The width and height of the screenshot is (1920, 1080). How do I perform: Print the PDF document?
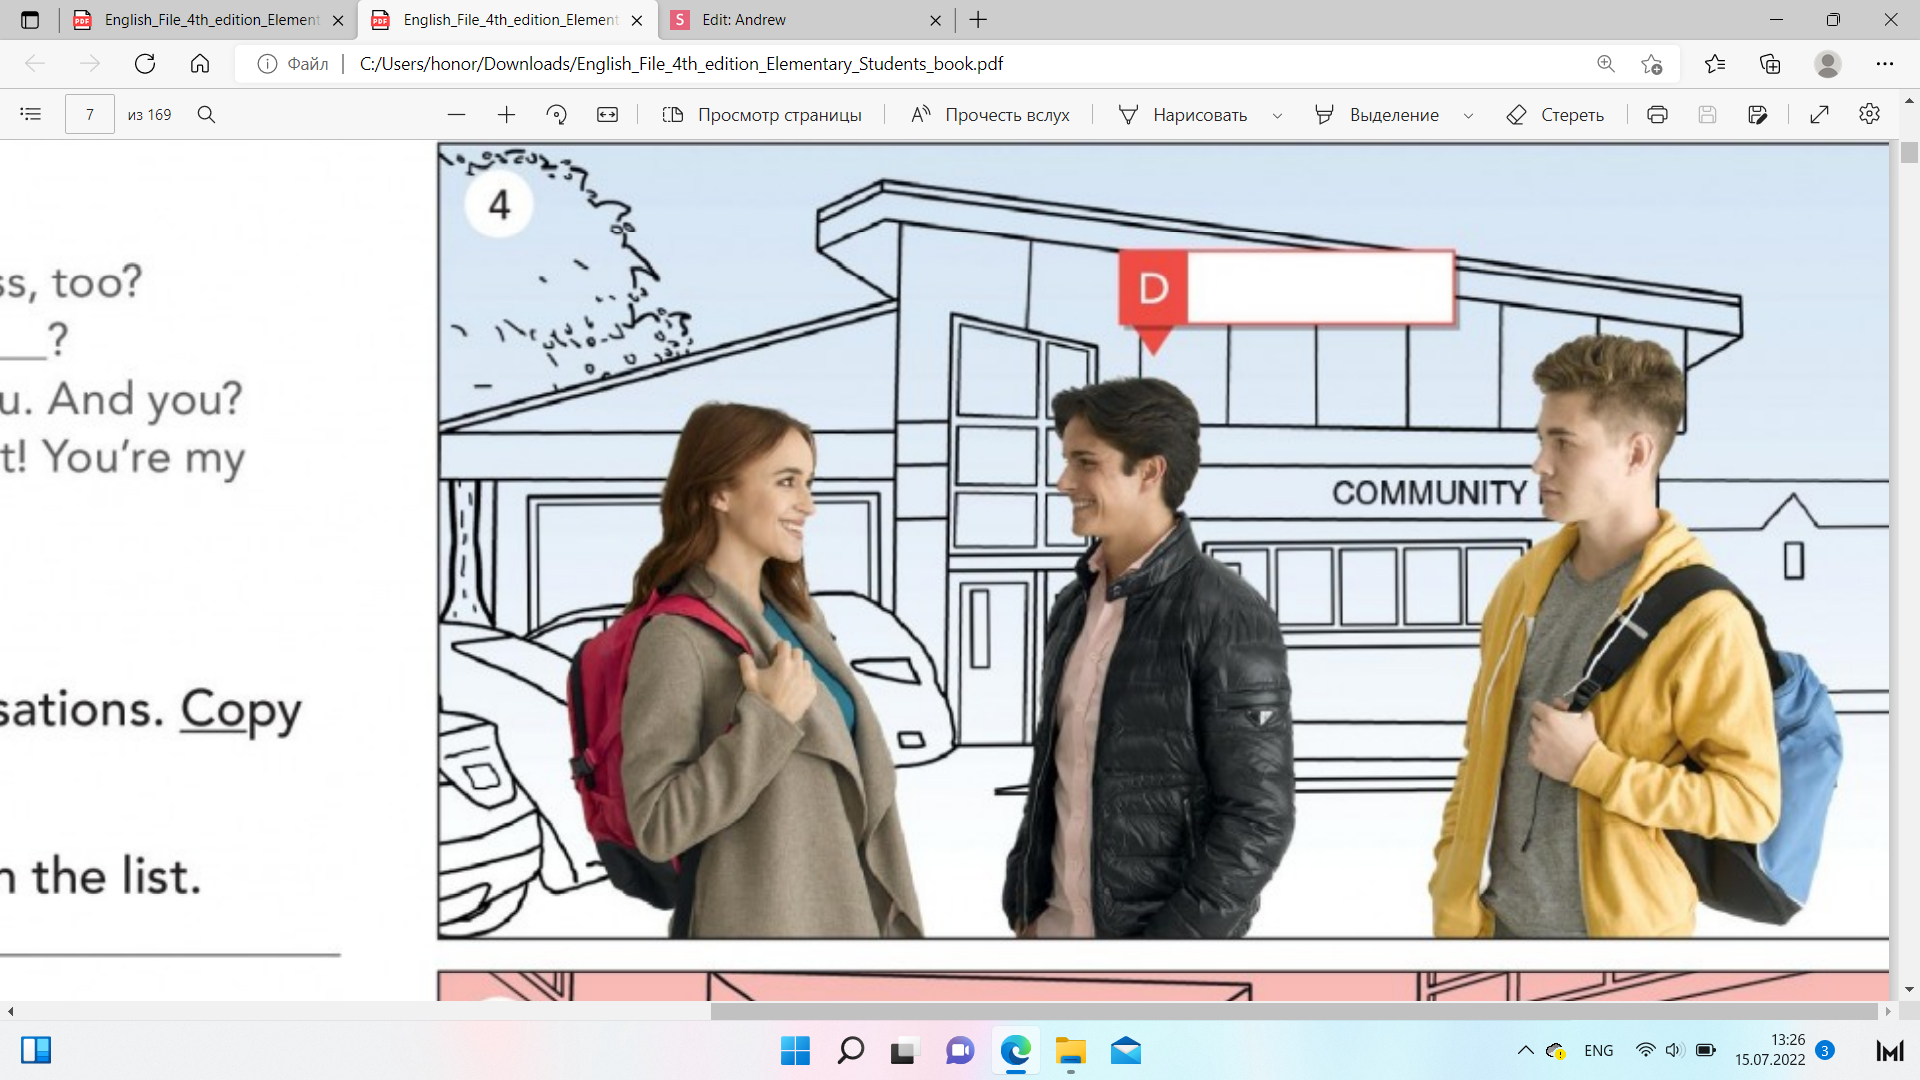[1657, 115]
